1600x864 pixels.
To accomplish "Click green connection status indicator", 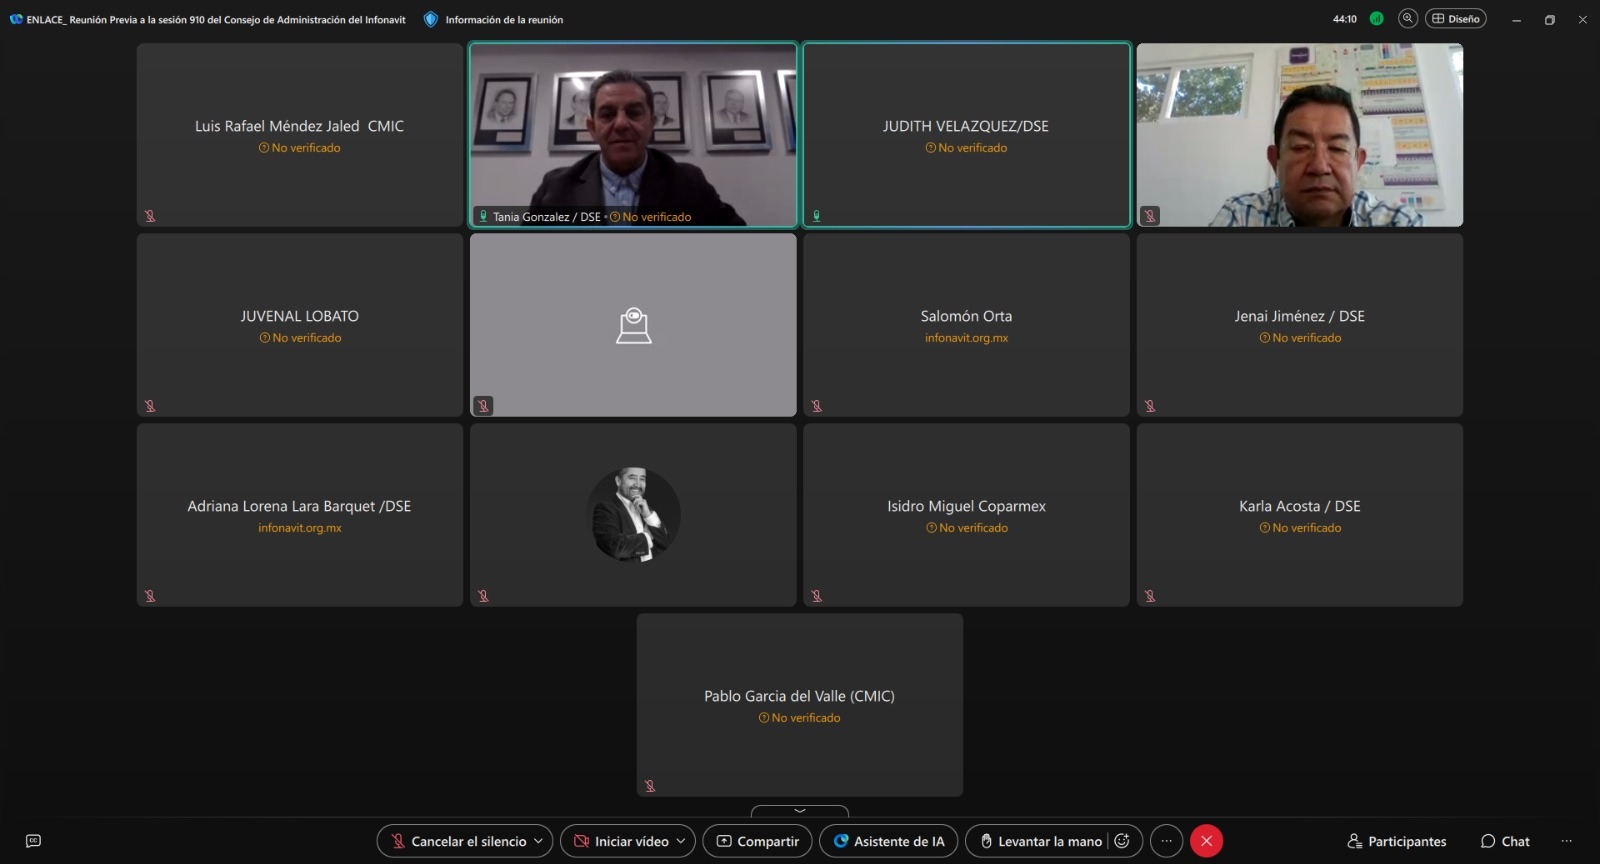I will point(1377,18).
